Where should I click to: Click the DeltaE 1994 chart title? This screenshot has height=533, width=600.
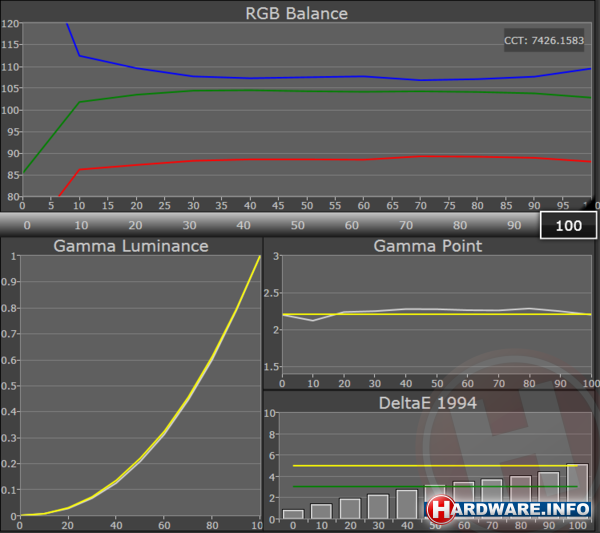point(428,403)
